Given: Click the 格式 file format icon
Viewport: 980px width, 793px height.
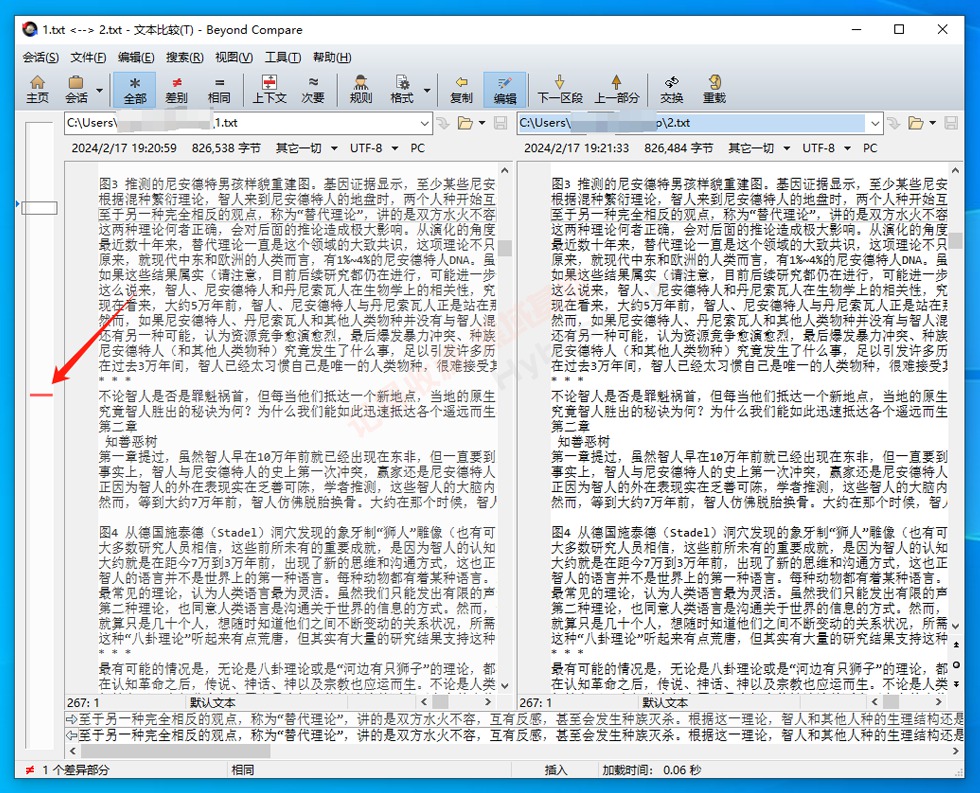Looking at the screenshot, I should click(x=402, y=89).
